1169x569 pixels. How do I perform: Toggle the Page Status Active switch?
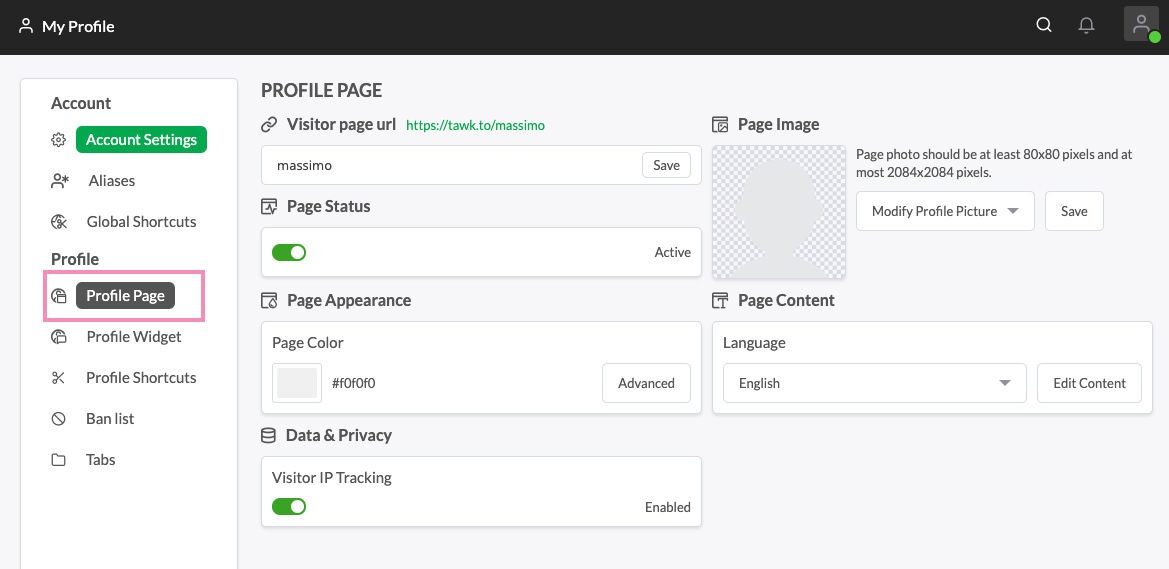click(289, 252)
